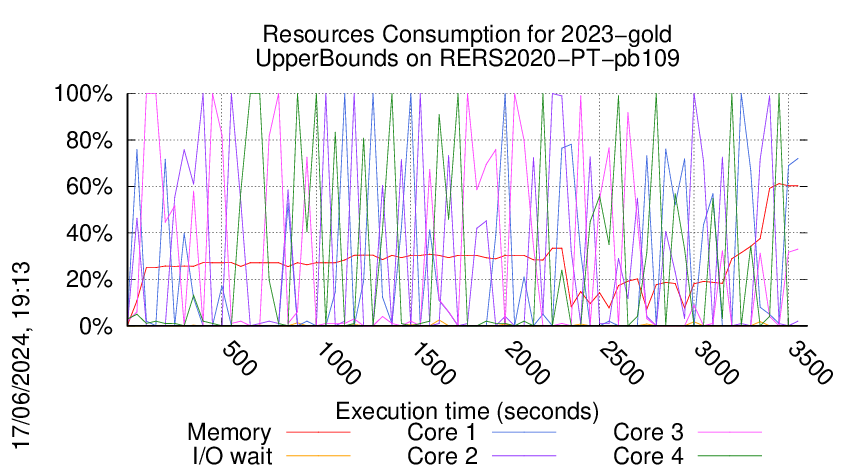
Task: Click the 'Core 1' legend label
Action: (x=441, y=433)
